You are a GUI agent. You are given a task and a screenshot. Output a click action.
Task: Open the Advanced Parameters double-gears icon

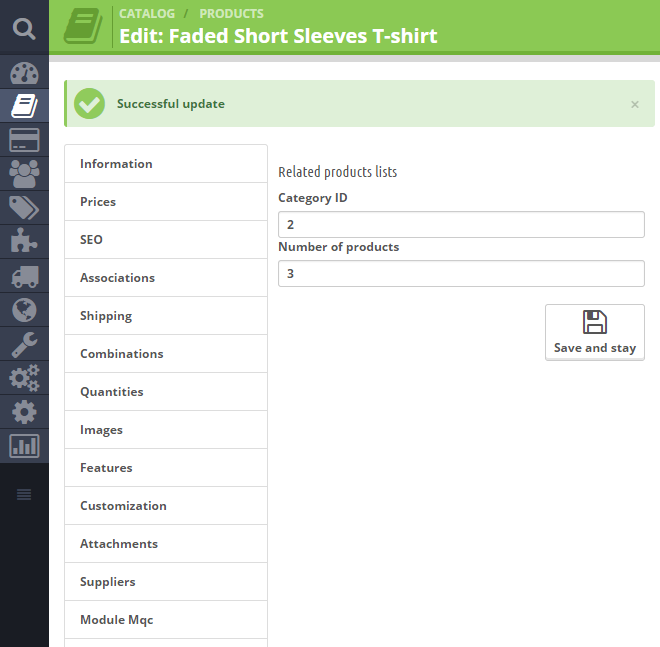[x=24, y=377]
